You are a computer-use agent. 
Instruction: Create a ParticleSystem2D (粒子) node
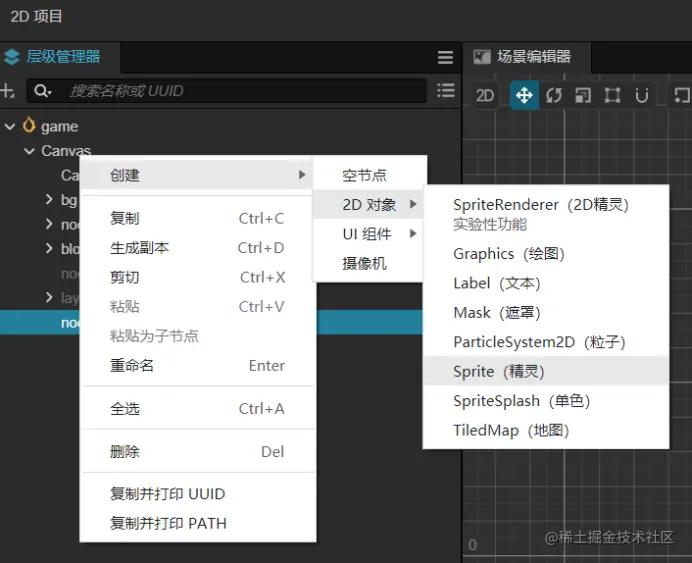pos(545,342)
